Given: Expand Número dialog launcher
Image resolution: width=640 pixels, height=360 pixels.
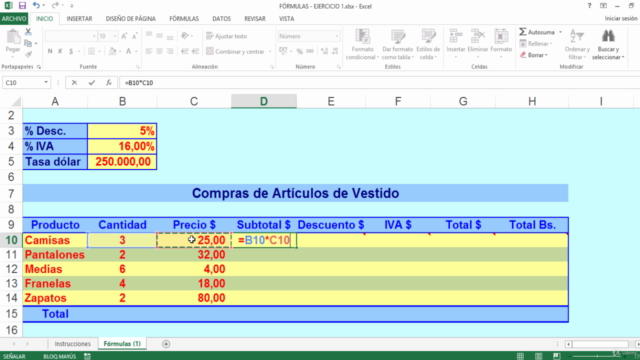Looking at the screenshot, I should [x=339, y=67].
